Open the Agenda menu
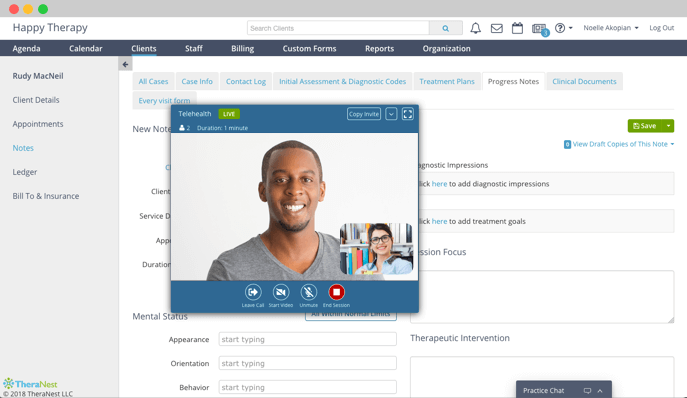This screenshot has width=687, height=398. (26, 49)
